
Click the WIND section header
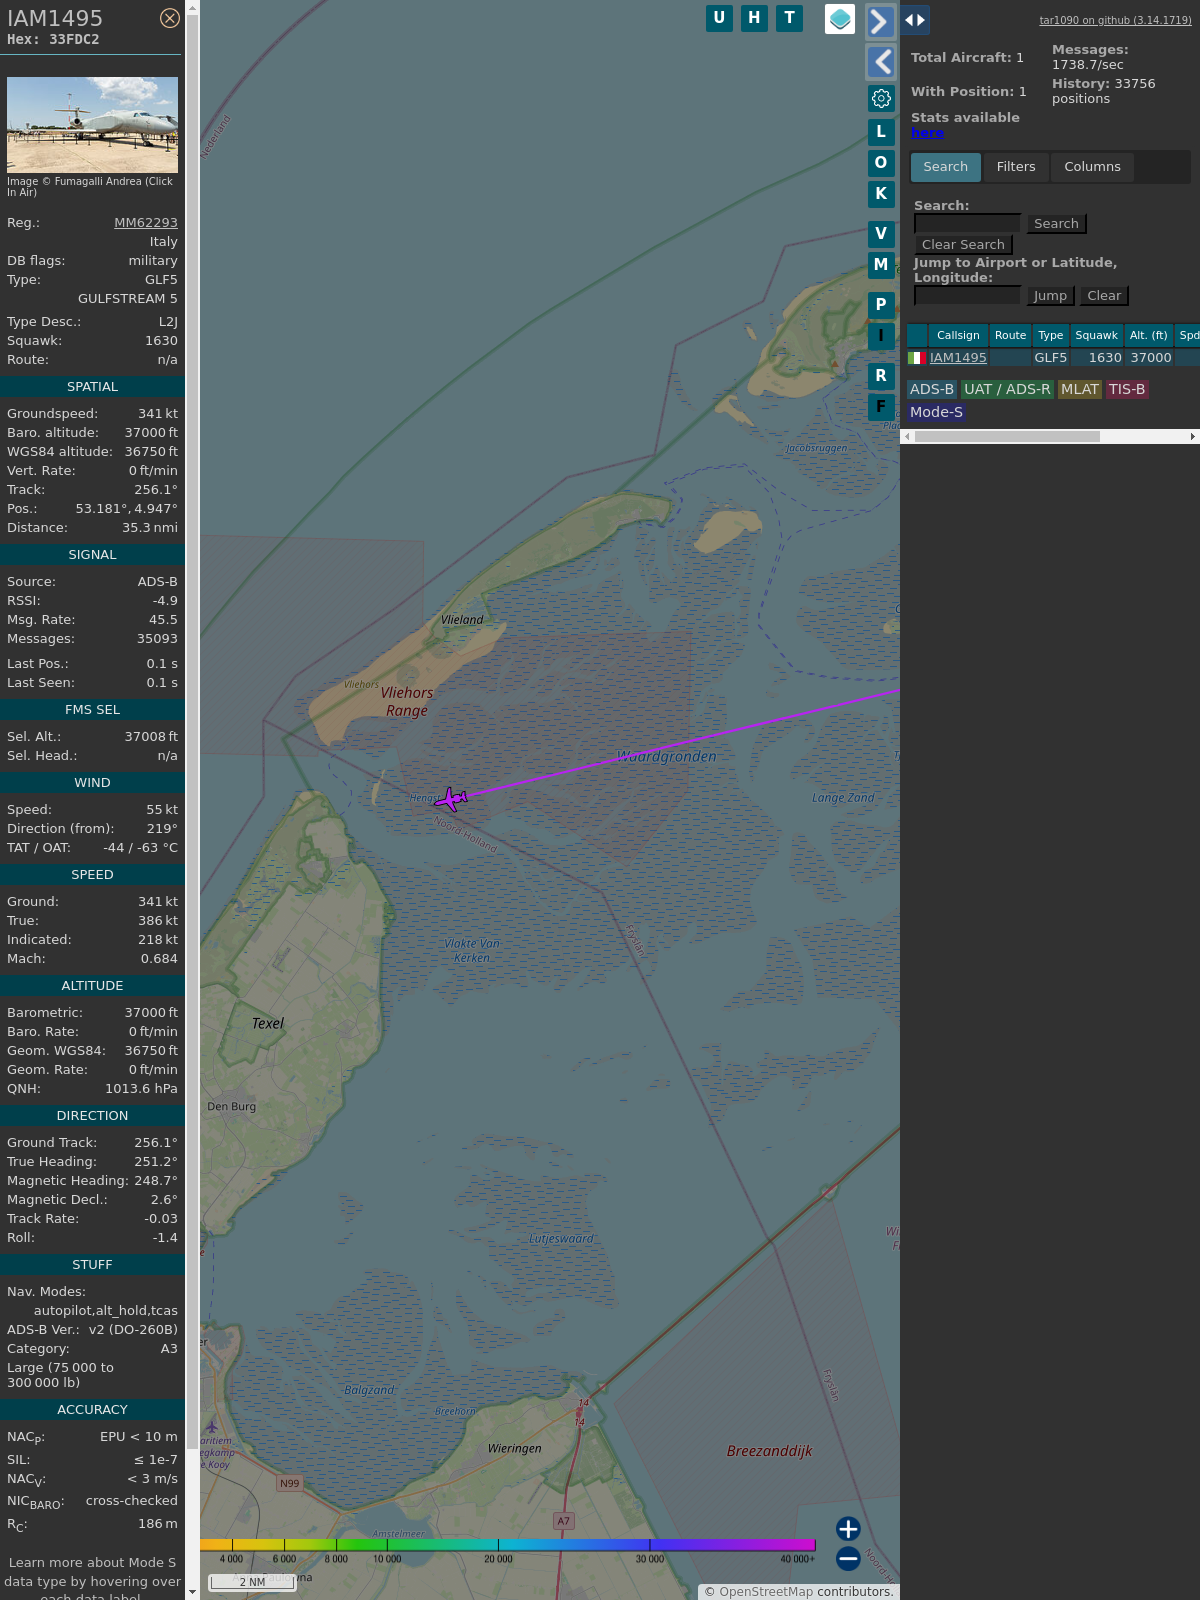tap(92, 783)
